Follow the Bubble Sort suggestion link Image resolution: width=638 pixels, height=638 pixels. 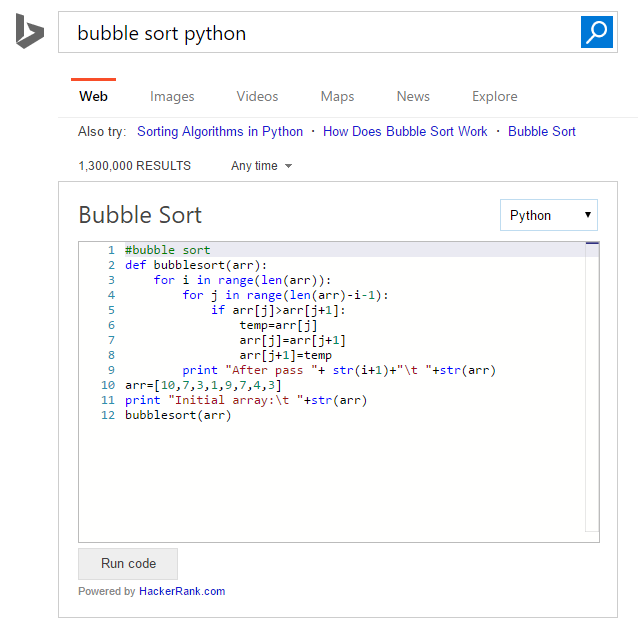tap(542, 132)
